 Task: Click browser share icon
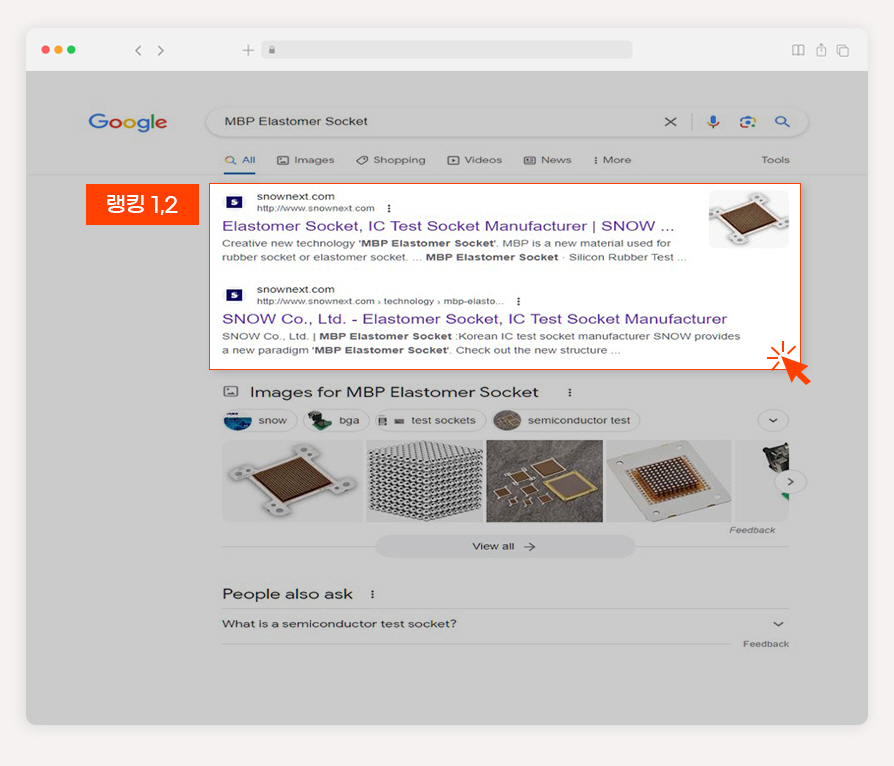point(821,50)
